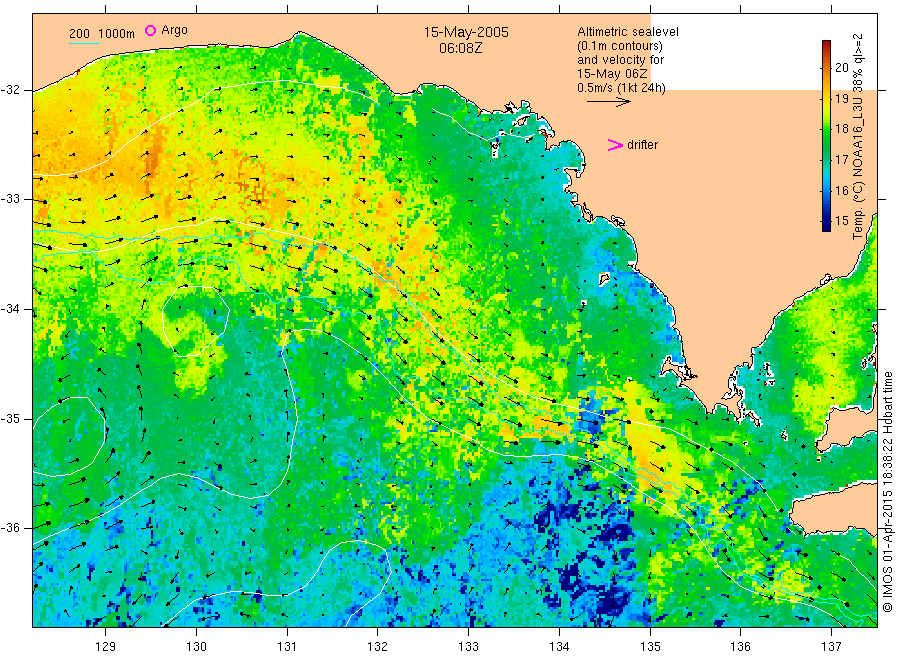Click longitude axis label '134'
This screenshot has width=900, height=660.
(559, 647)
